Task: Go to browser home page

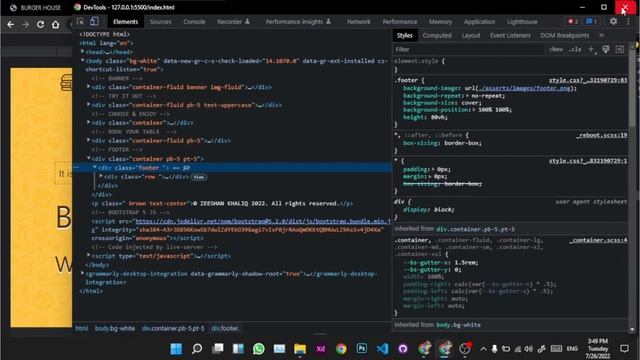Action: tap(56, 24)
